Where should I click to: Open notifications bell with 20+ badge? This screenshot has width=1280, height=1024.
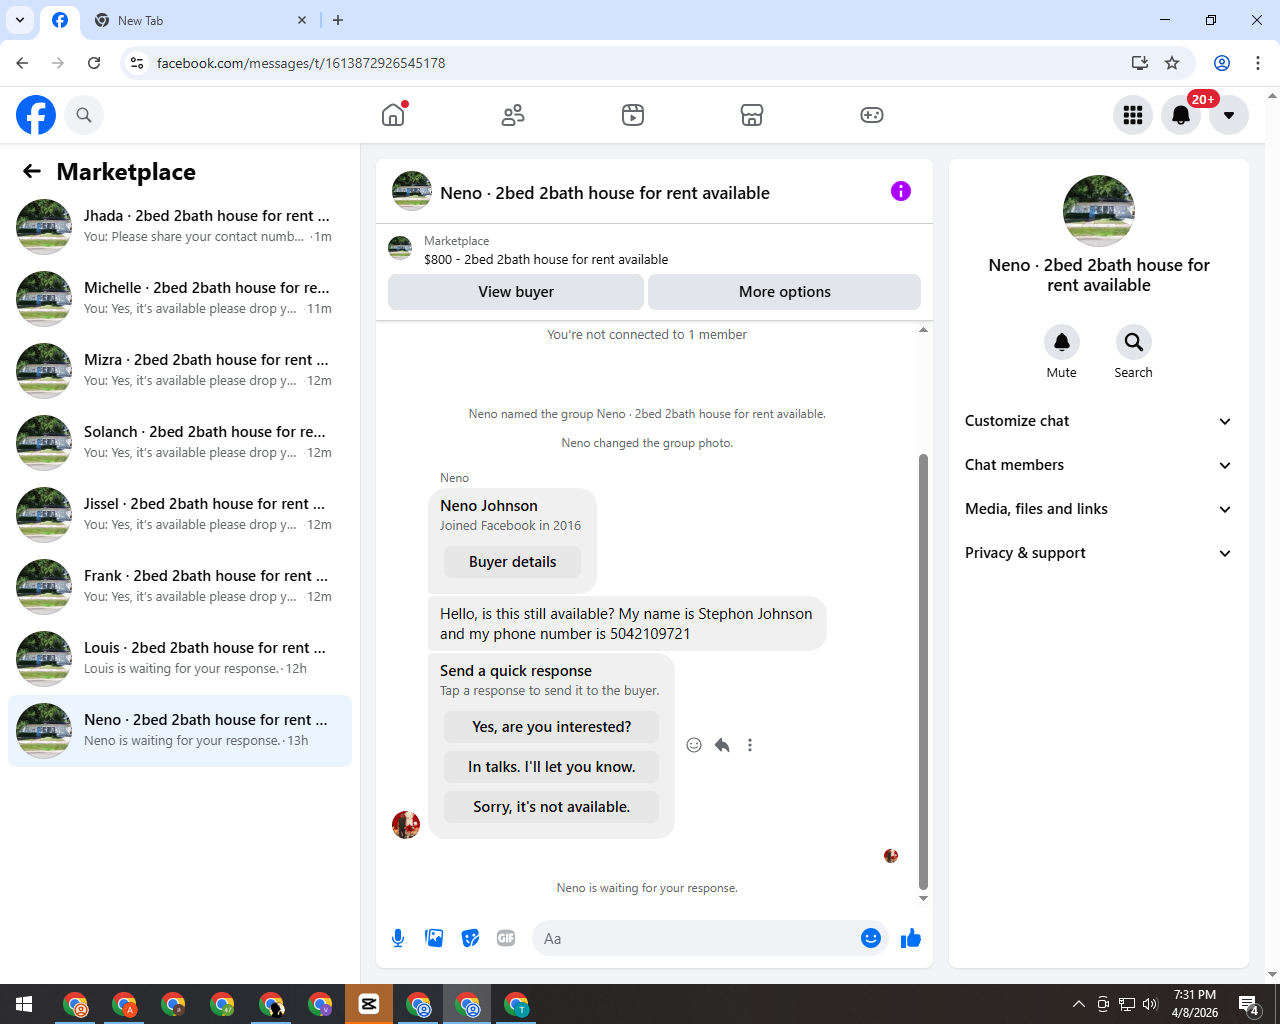pos(1181,115)
